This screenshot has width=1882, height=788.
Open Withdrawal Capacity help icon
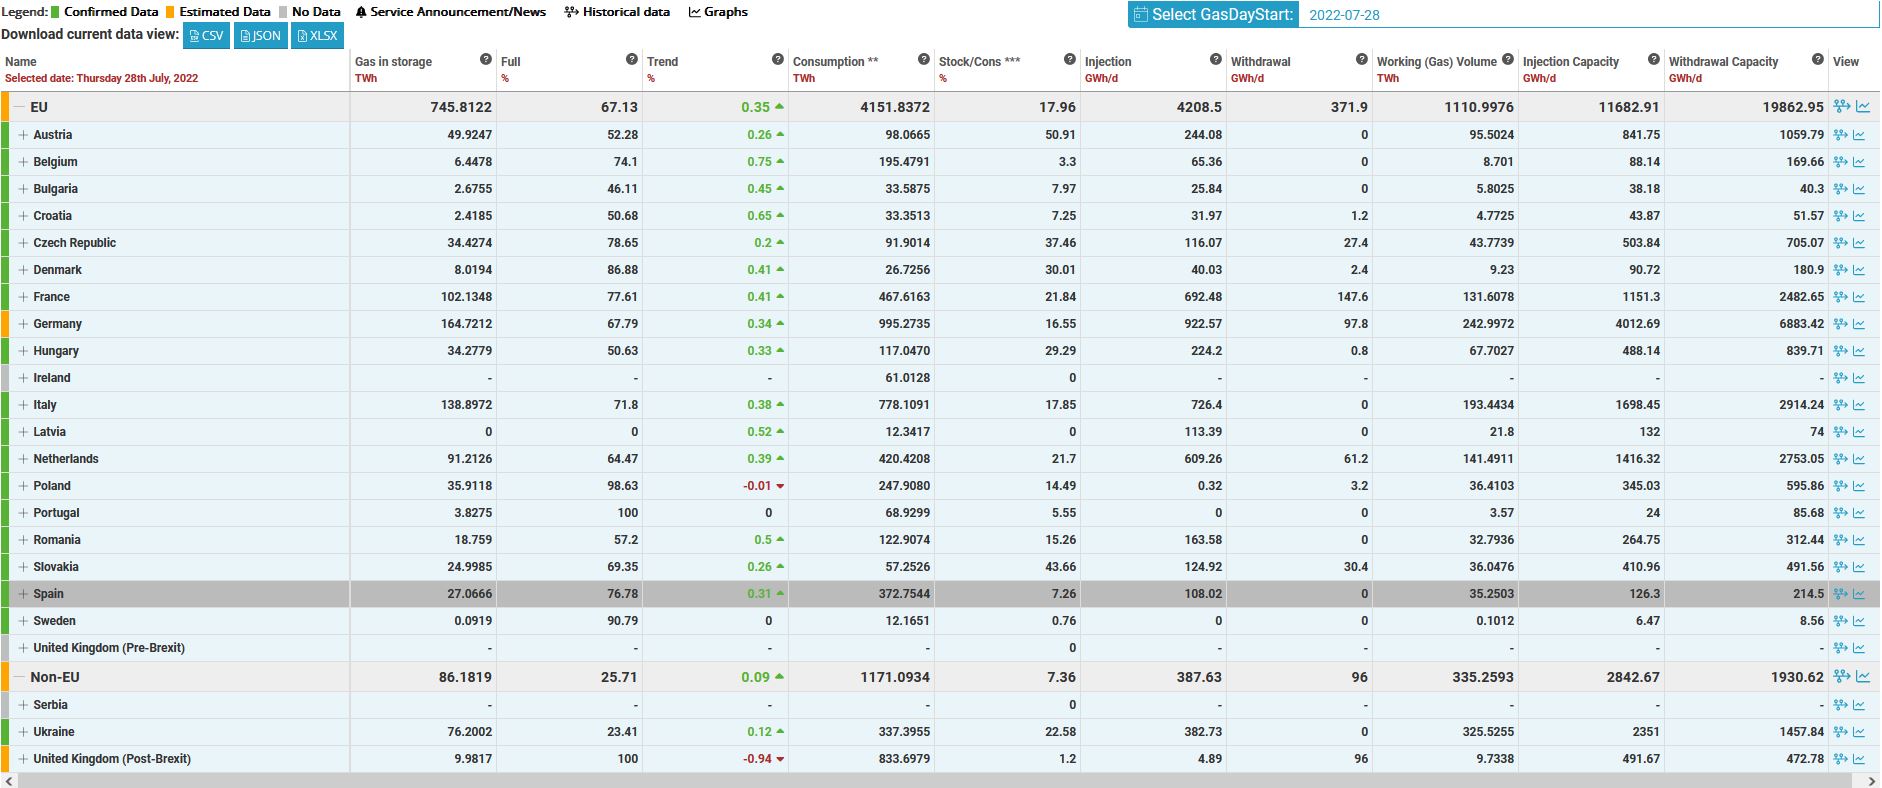pyautogui.click(x=1818, y=60)
